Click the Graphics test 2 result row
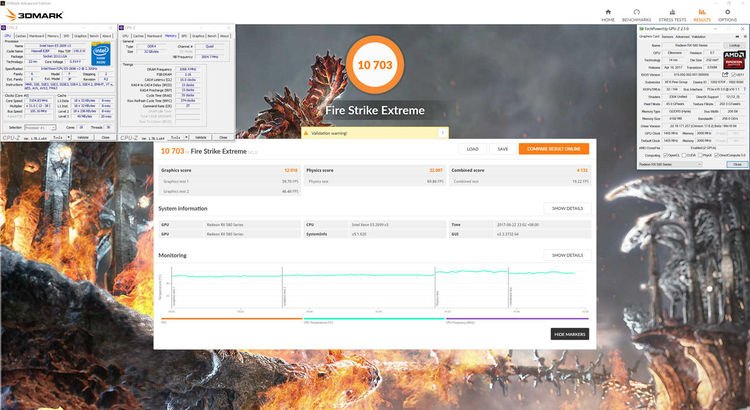The width and height of the screenshot is (750, 410). click(x=229, y=191)
